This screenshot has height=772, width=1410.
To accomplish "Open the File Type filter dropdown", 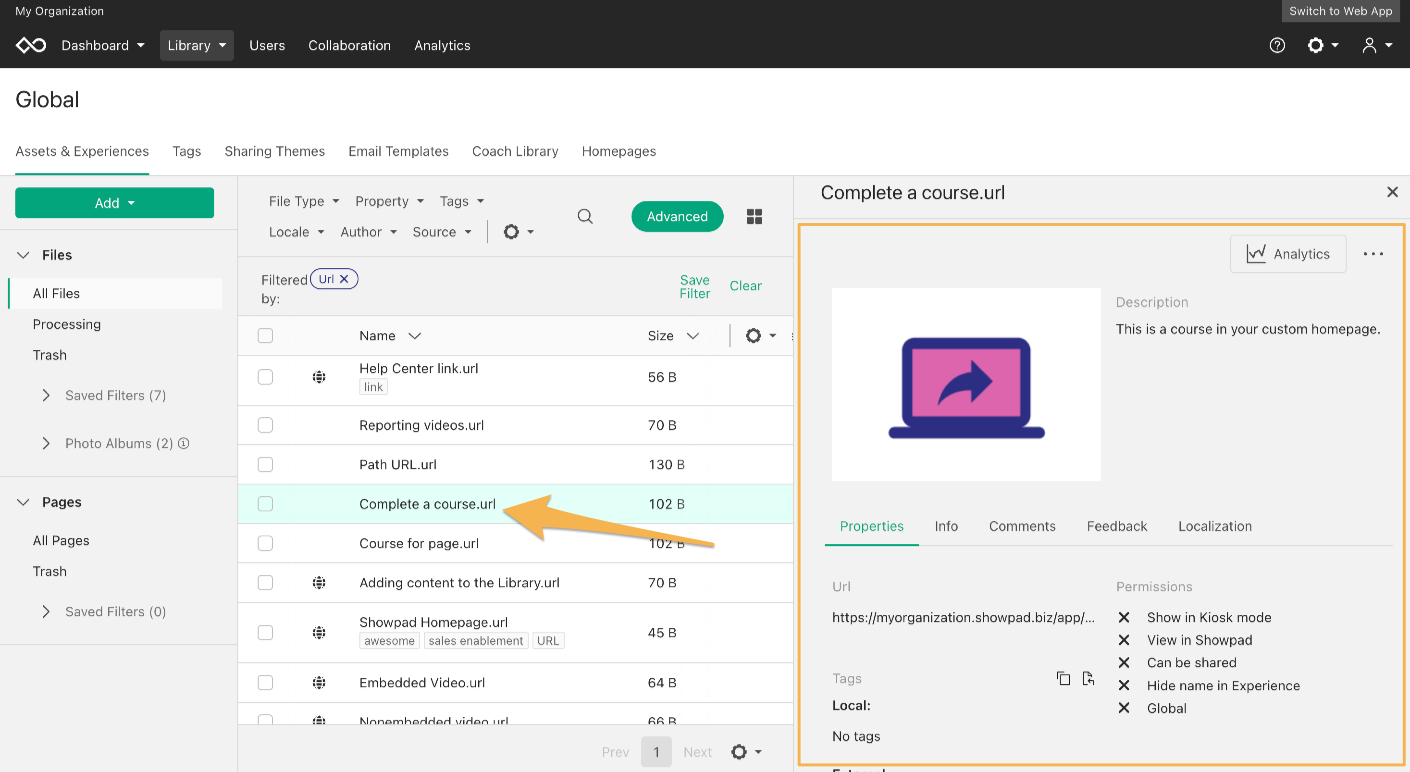I will (x=304, y=201).
